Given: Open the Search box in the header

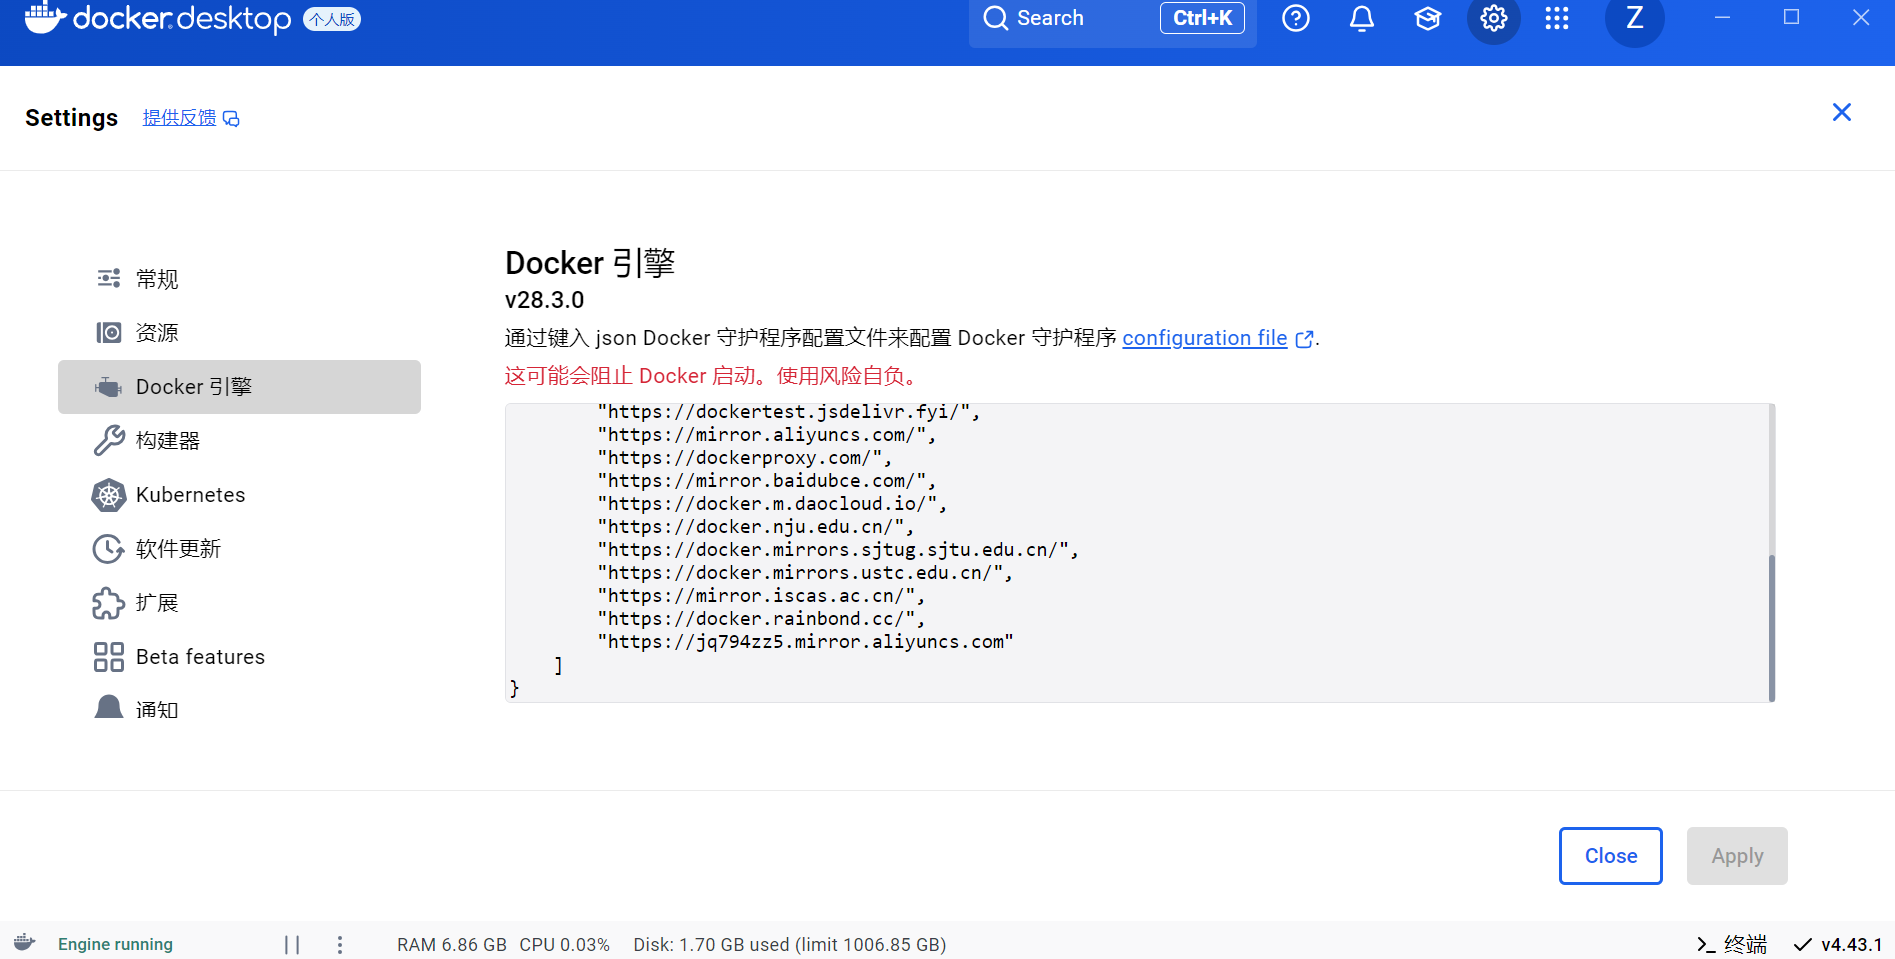Looking at the screenshot, I should pos(1112,18).
